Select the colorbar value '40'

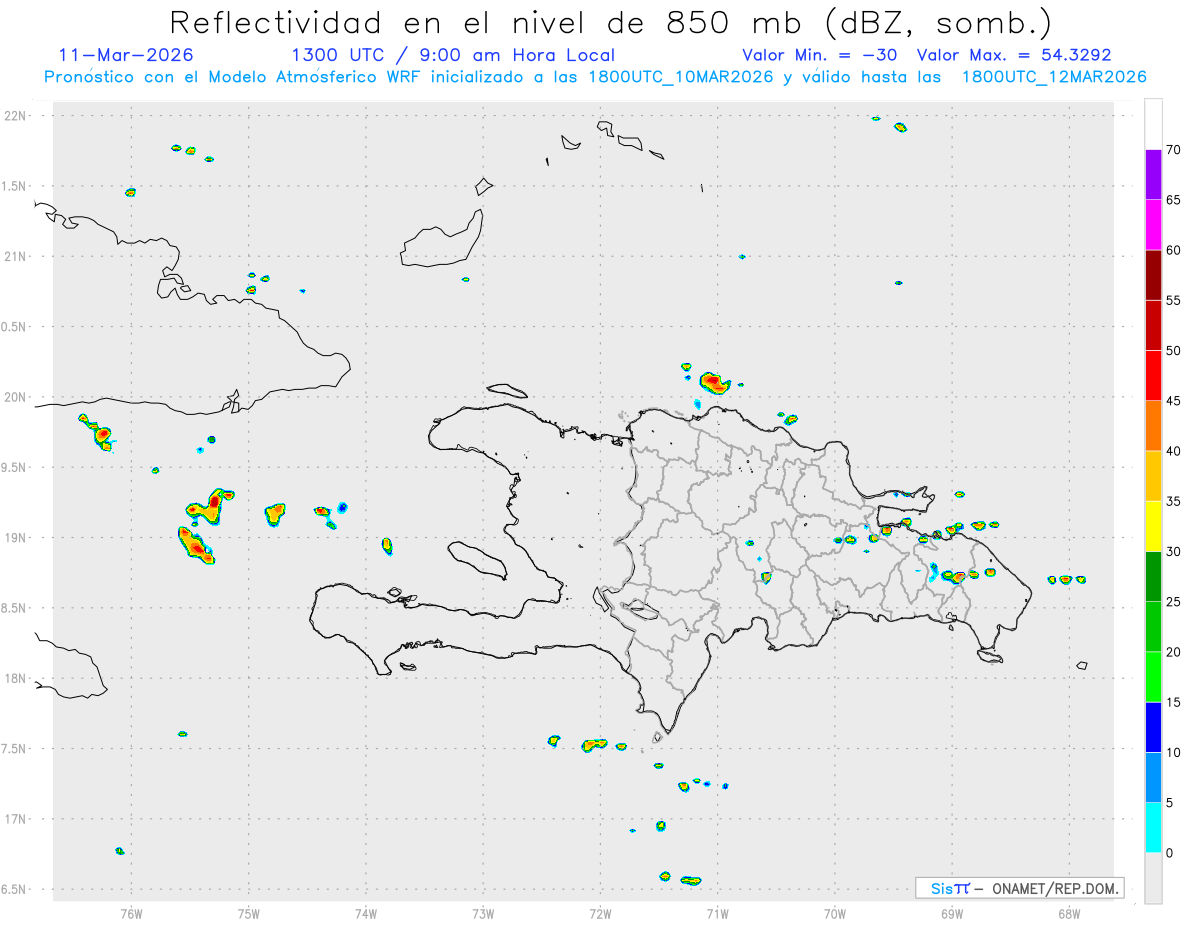(x=1173, y=451)
